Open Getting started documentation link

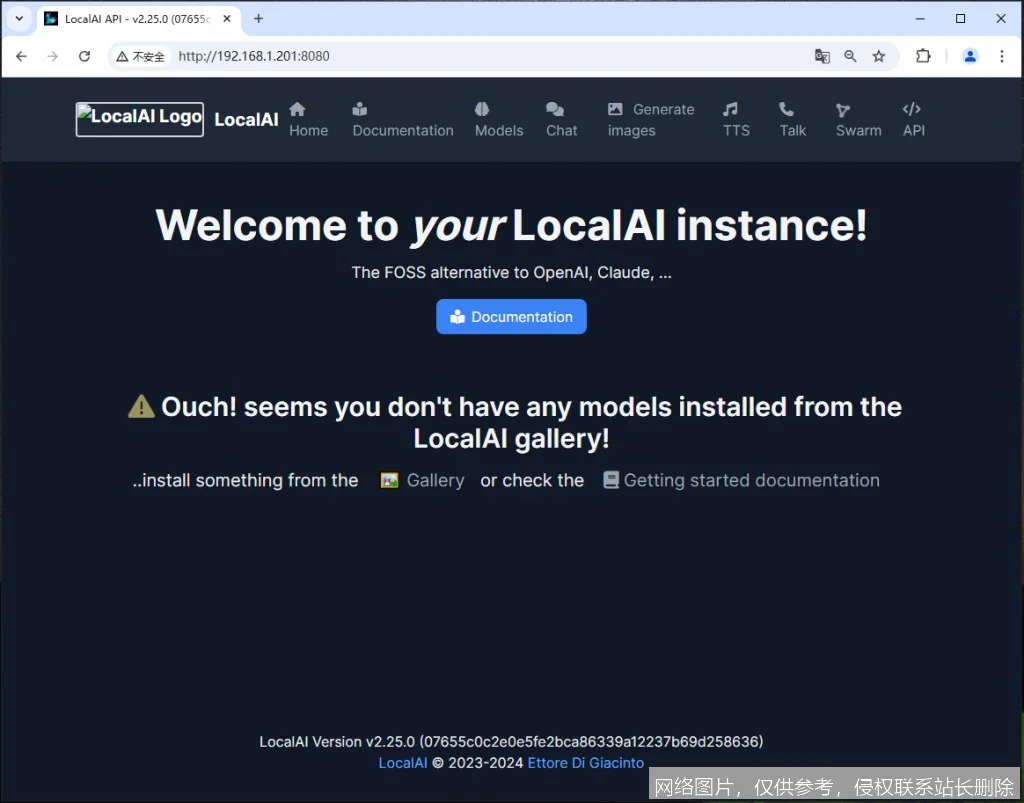point(741,480)
